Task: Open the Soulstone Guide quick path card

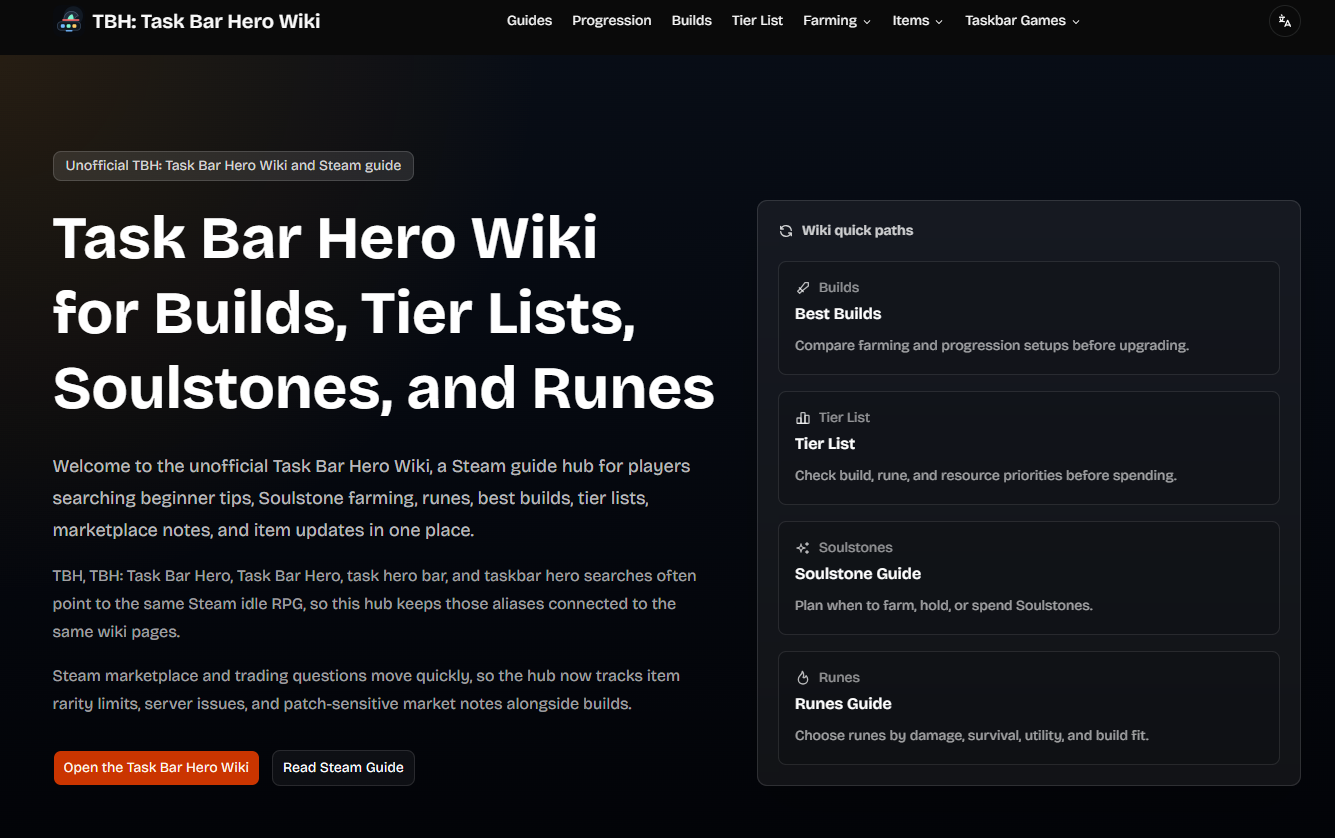Action: (x=1029, y=578)
